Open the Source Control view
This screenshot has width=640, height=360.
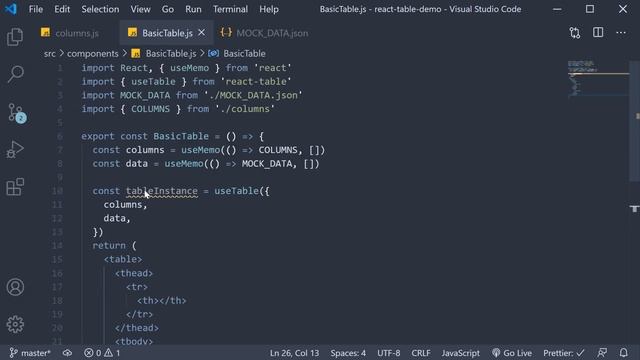(16, 112)
